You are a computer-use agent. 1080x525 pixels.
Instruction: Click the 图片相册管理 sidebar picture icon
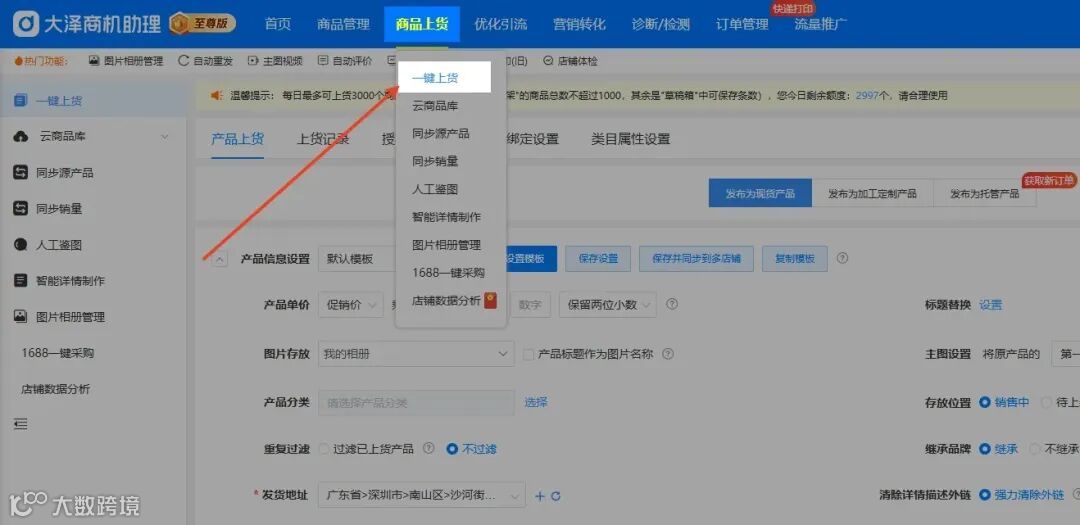21,317
